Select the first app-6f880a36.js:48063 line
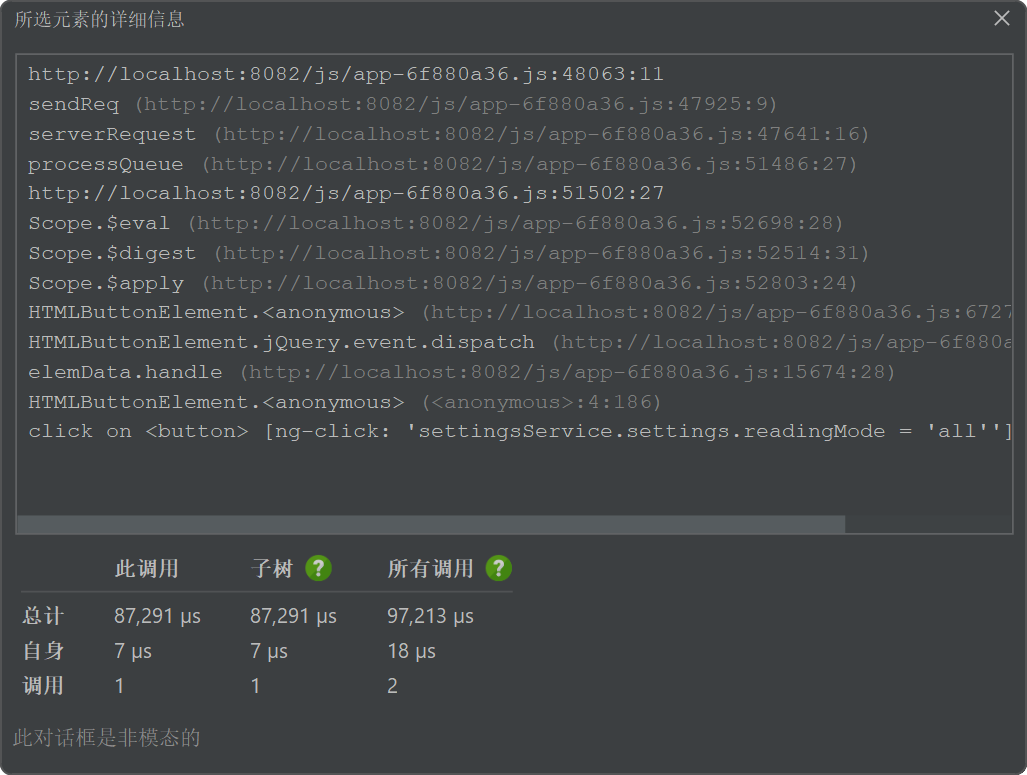Viewport: 1027px width, 775px height. tap(345, 74)
